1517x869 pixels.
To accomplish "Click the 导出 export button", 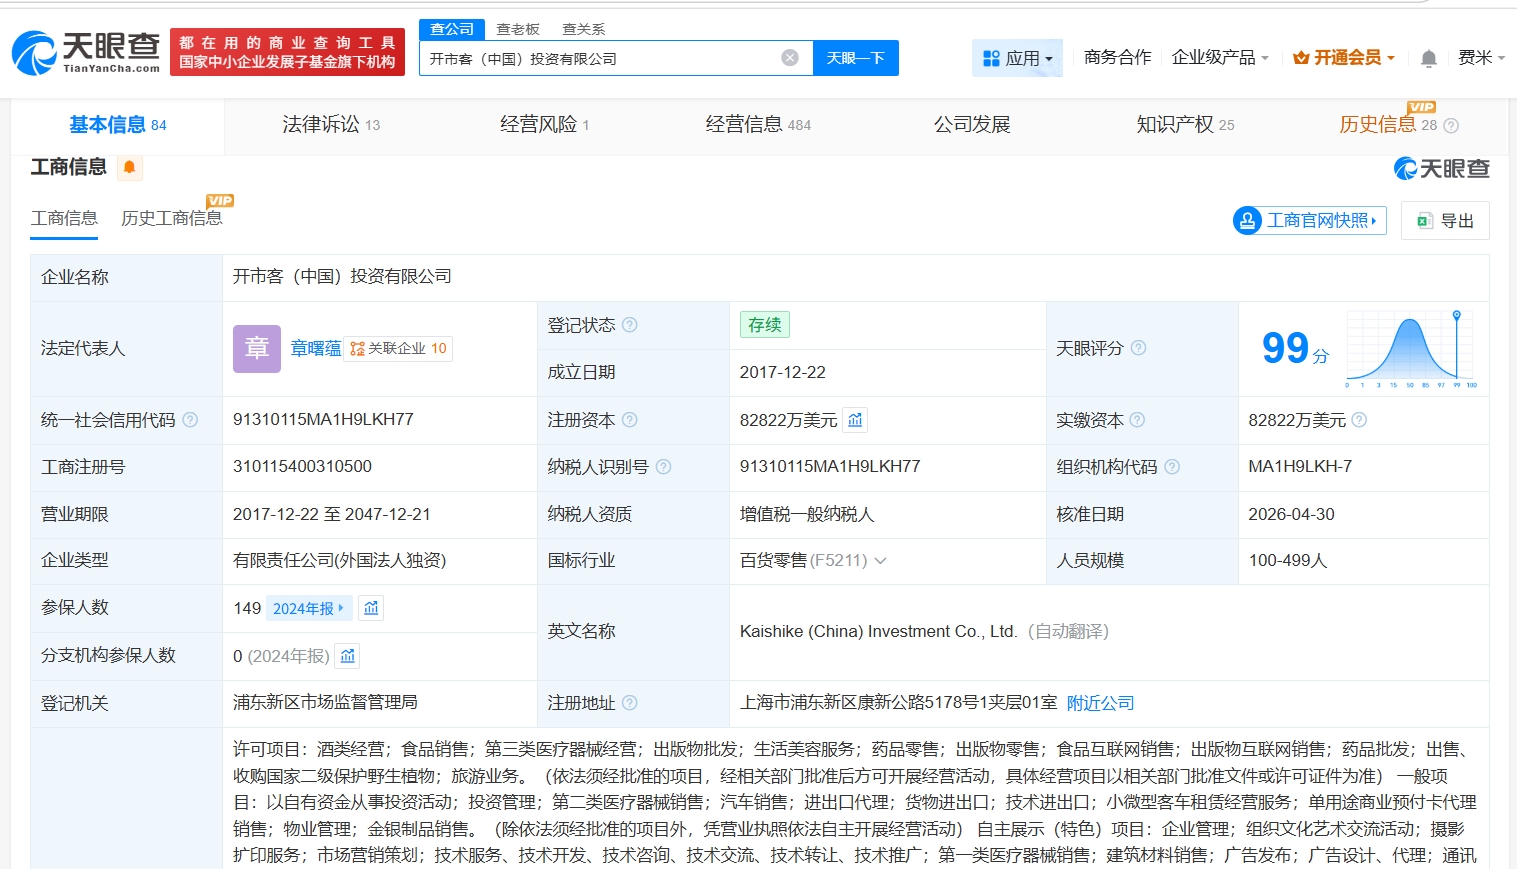I will point(1445,221).
